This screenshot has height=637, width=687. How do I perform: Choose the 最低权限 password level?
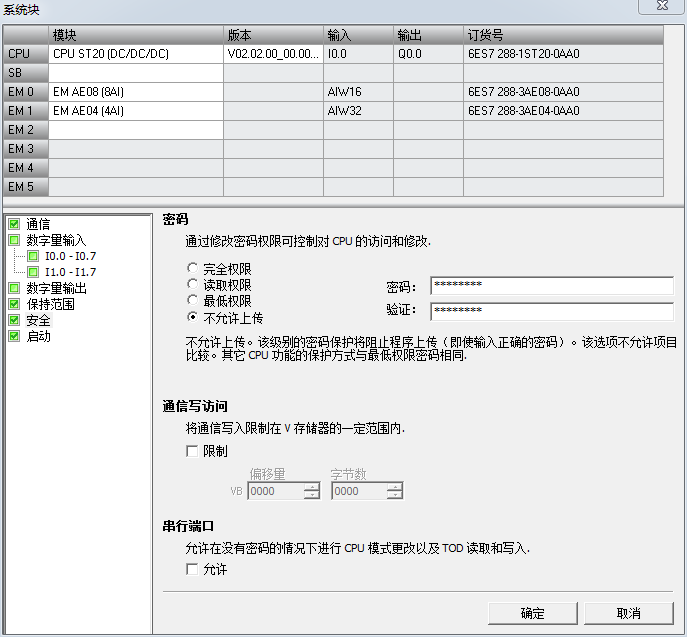pos(193,301)
